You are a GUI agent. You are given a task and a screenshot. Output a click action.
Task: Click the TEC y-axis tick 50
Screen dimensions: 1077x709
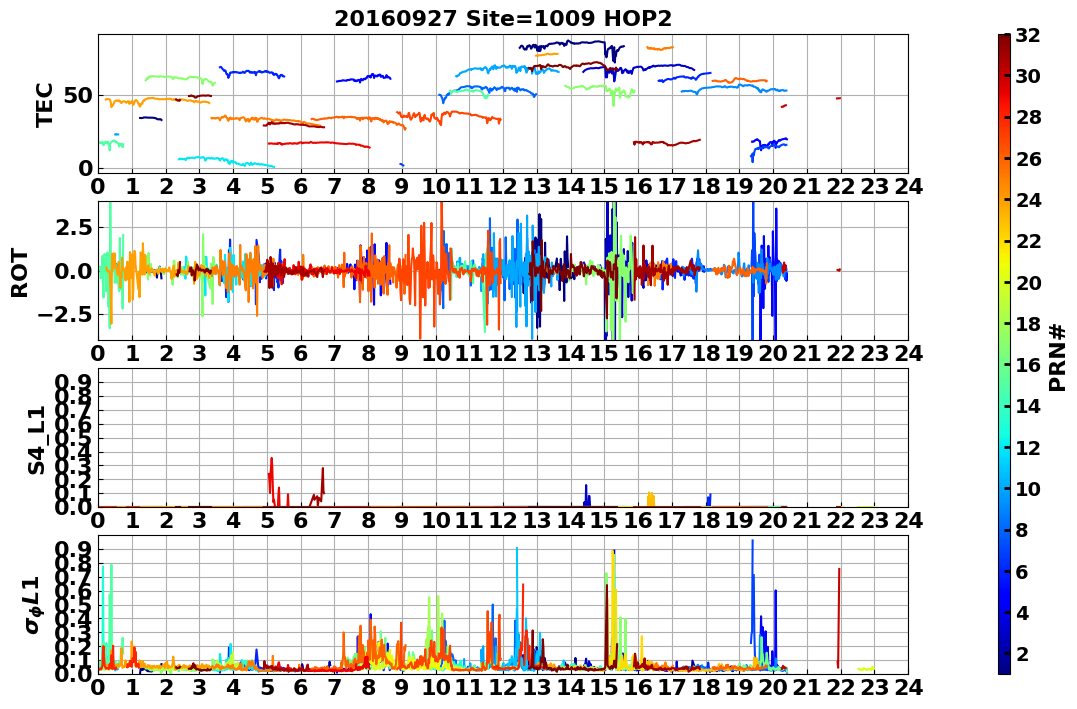click(x=78, y=95)
